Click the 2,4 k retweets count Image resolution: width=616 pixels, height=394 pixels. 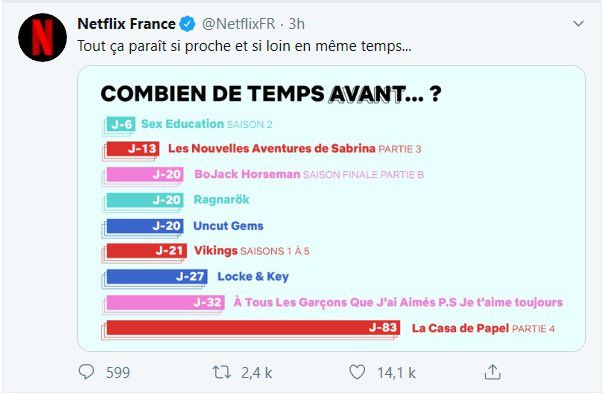[x=257, y=372]
